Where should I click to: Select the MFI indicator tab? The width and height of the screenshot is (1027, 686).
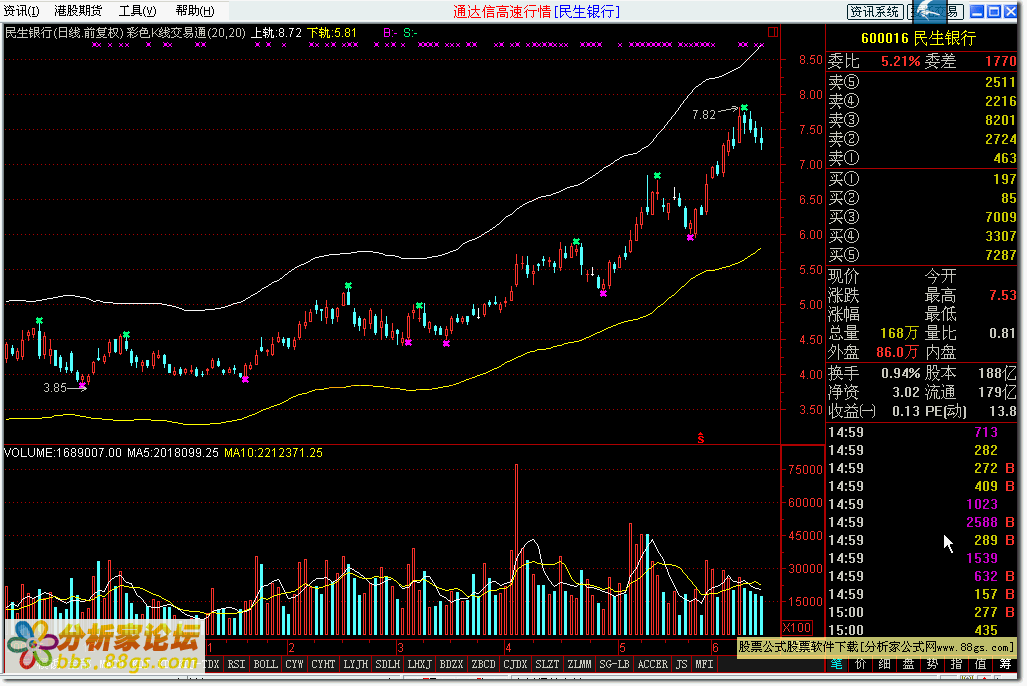tap(704, 664)
